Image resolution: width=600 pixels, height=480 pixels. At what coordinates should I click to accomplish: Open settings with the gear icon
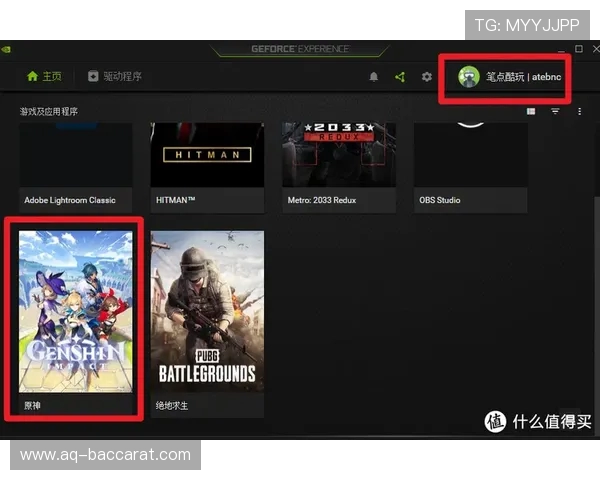[x=427, y=77]
